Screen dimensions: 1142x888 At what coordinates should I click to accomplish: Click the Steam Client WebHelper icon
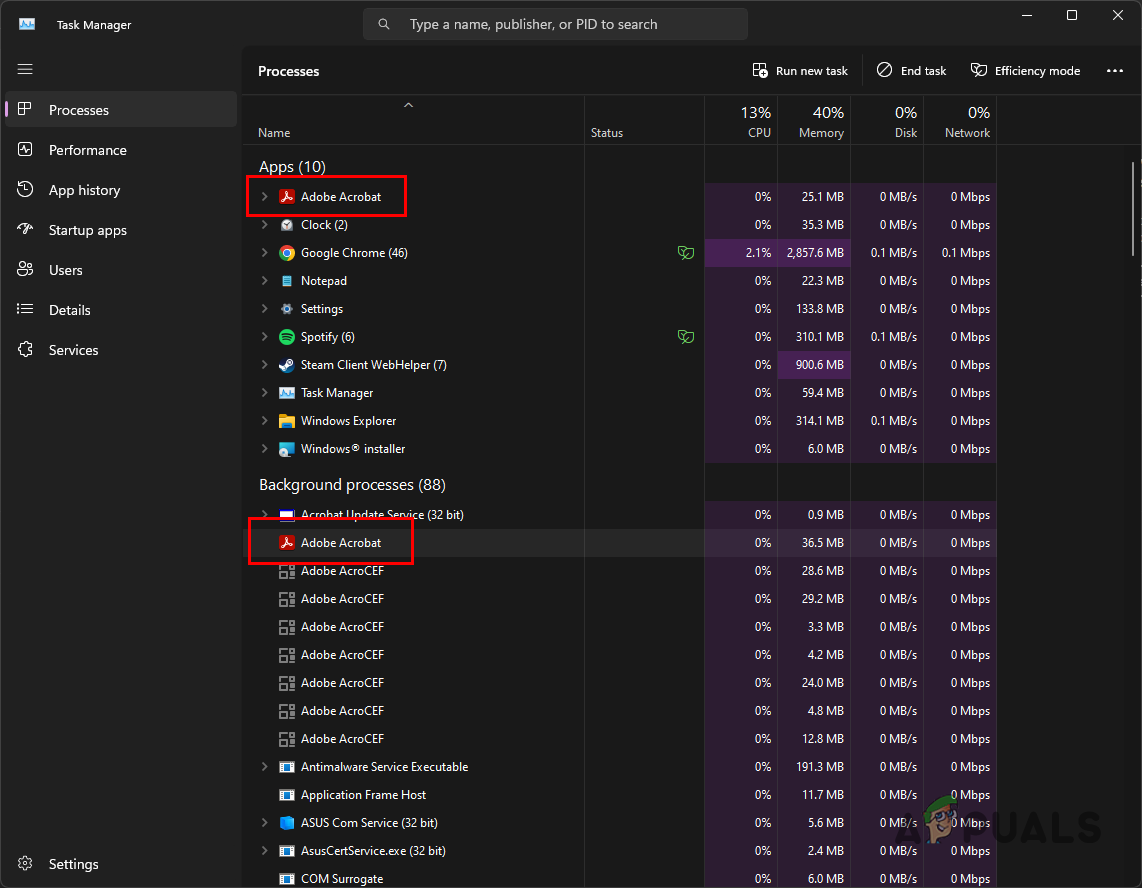[287, 365]
